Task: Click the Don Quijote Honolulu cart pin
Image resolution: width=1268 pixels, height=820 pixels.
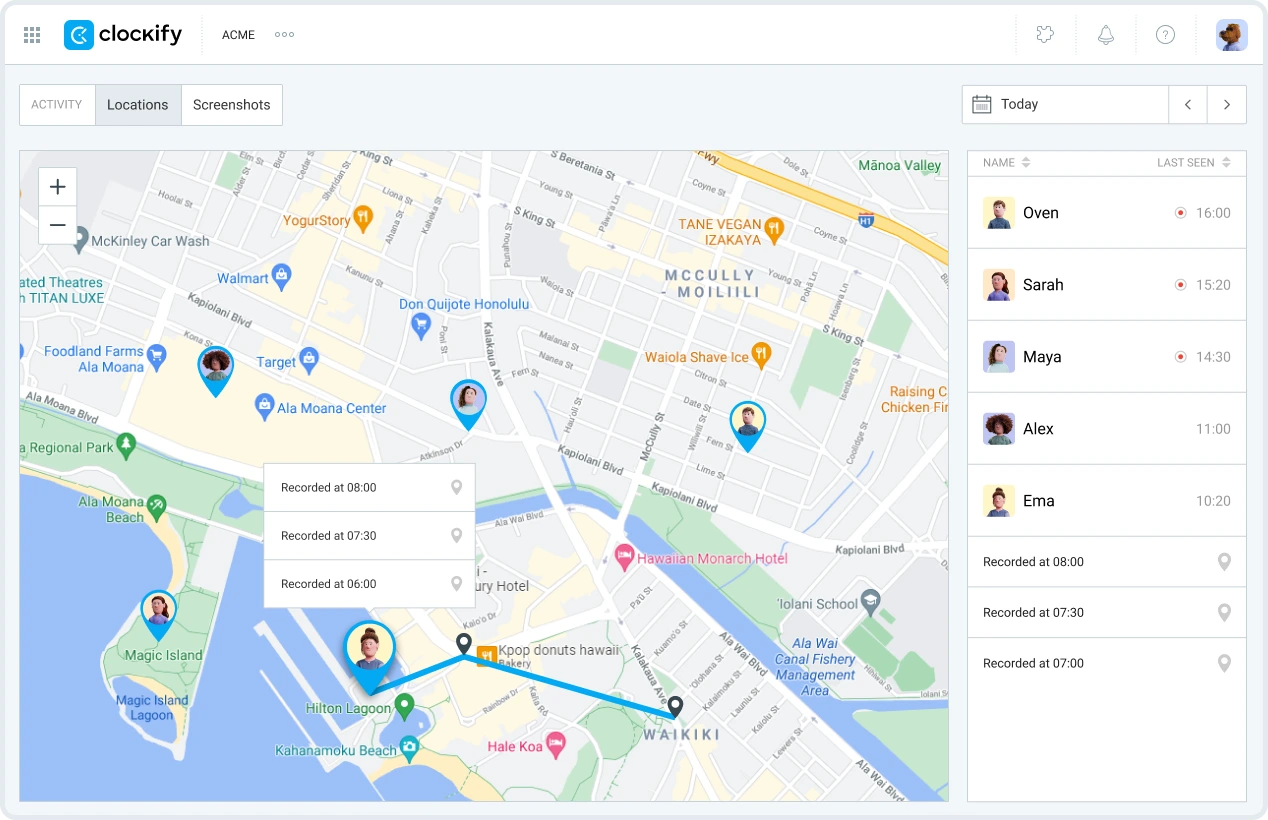Action: (421, 324)
